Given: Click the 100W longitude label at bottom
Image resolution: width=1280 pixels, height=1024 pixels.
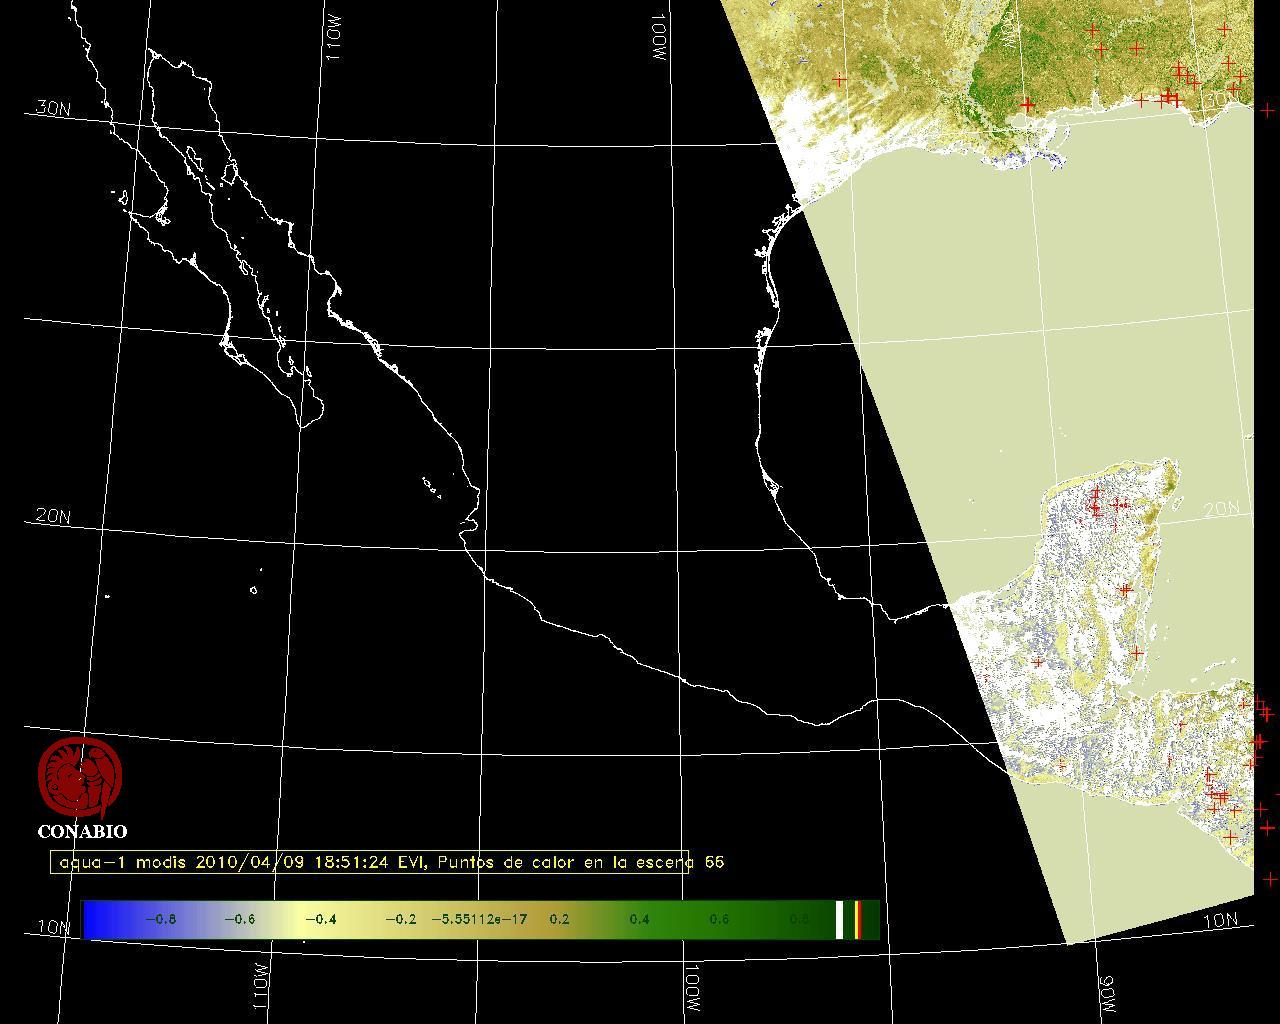Looking at the screenshot, I should (x=692, y=990).
